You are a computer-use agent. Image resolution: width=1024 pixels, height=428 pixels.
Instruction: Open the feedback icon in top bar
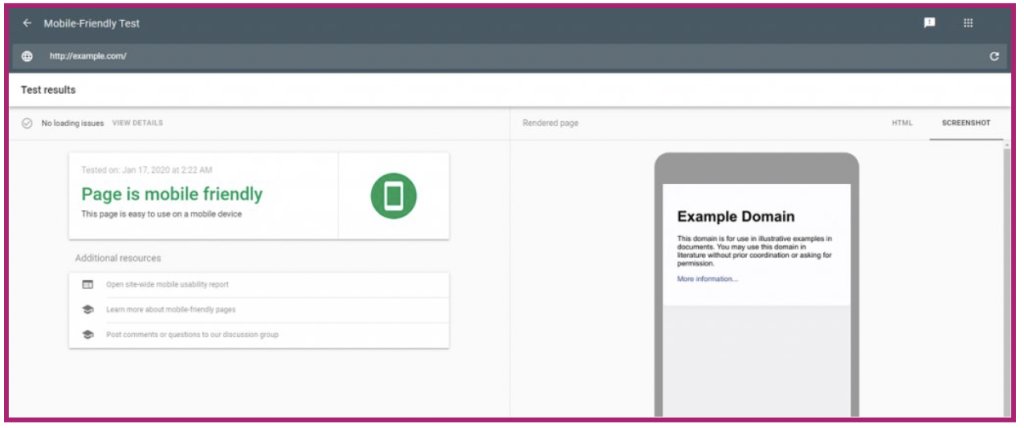tap(929, 23)
